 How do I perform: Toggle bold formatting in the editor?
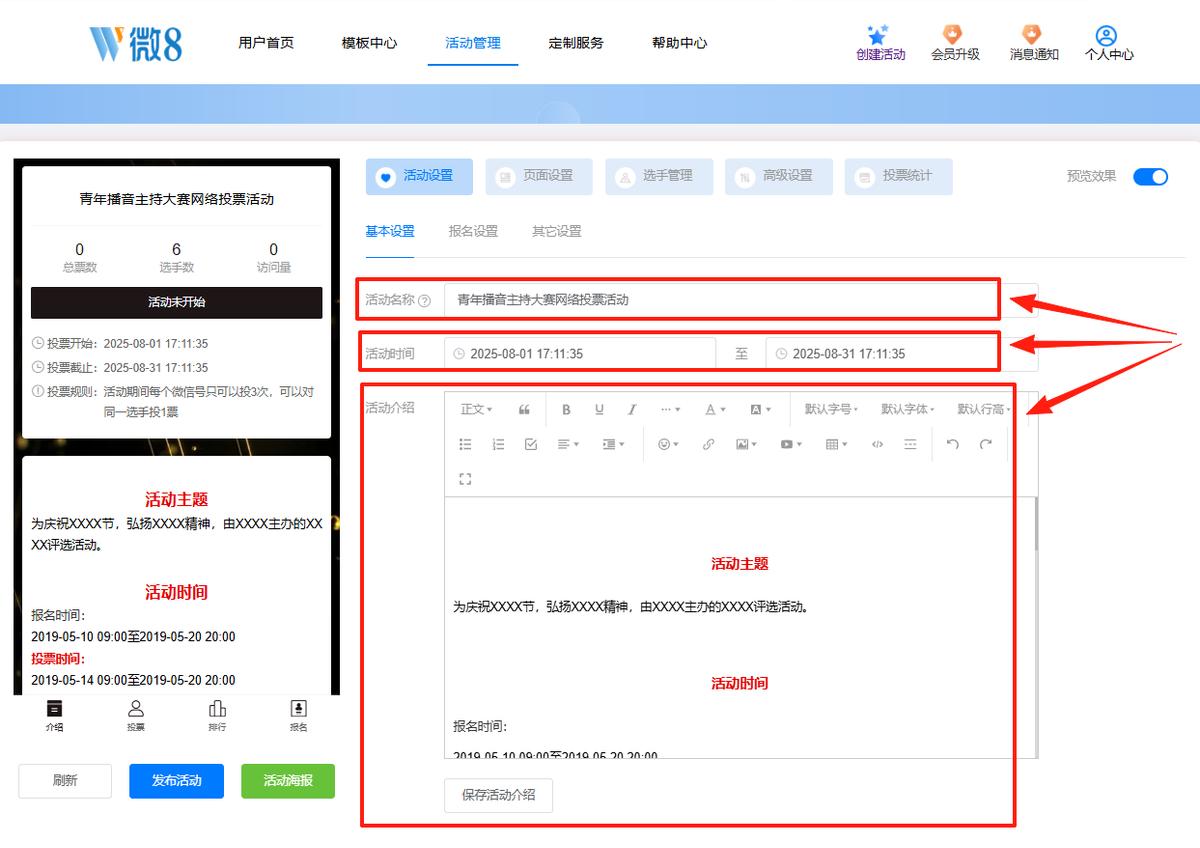pyautogui.click(x=566, y=409)
